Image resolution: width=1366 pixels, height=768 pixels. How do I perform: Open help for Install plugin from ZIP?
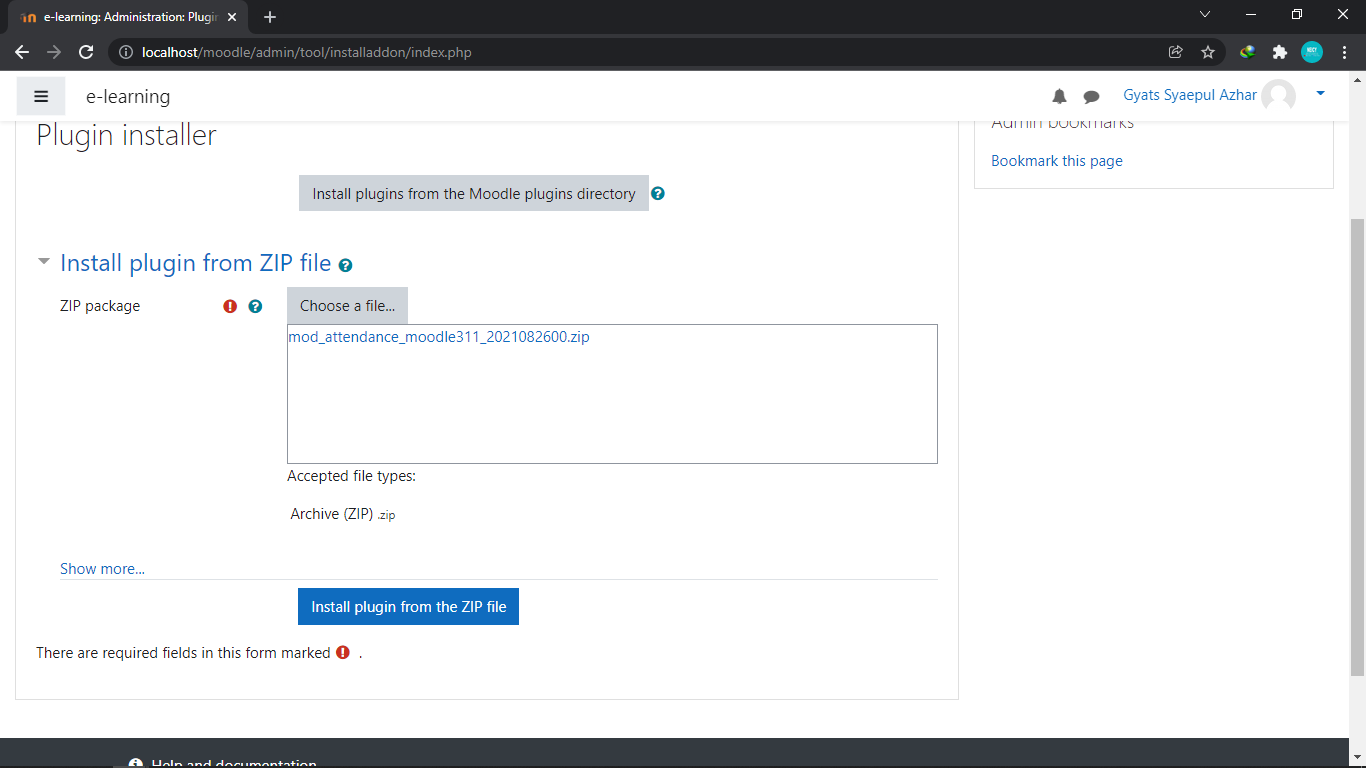click(x=345, y=265)
